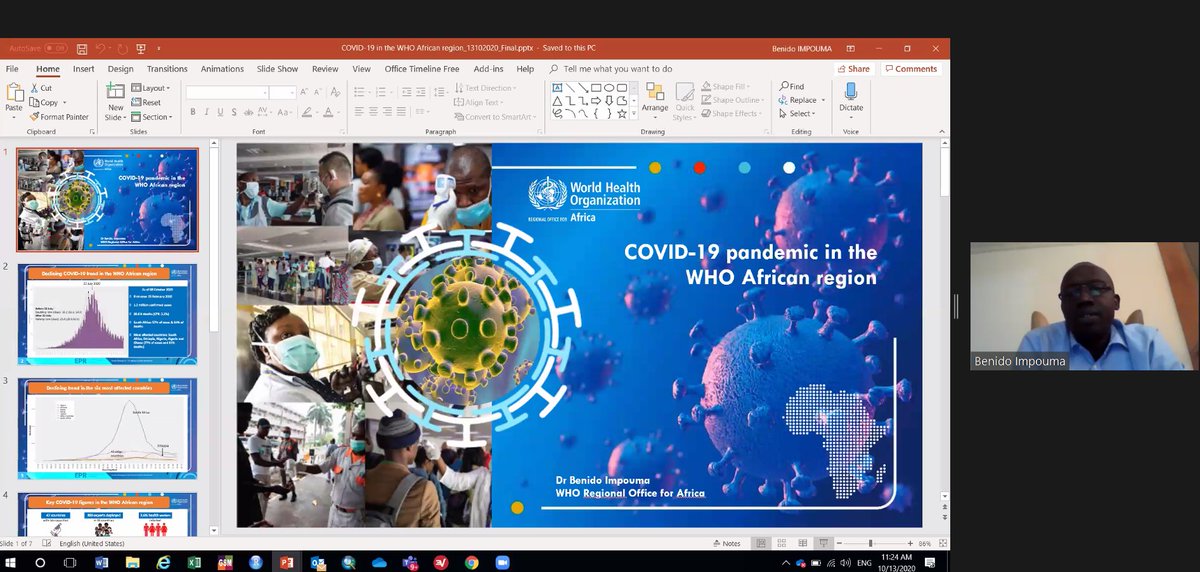Open the Slide Show tab
Image resolution: width=1200 pixels, height=572 pixels.
click(277, 69)
